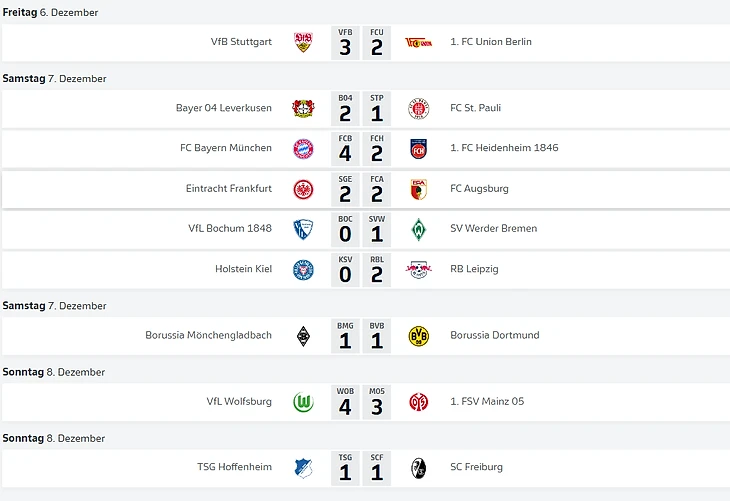Open the FC Bayern München crest
This screenshot has height=501, width=730.
pos(303,148)
